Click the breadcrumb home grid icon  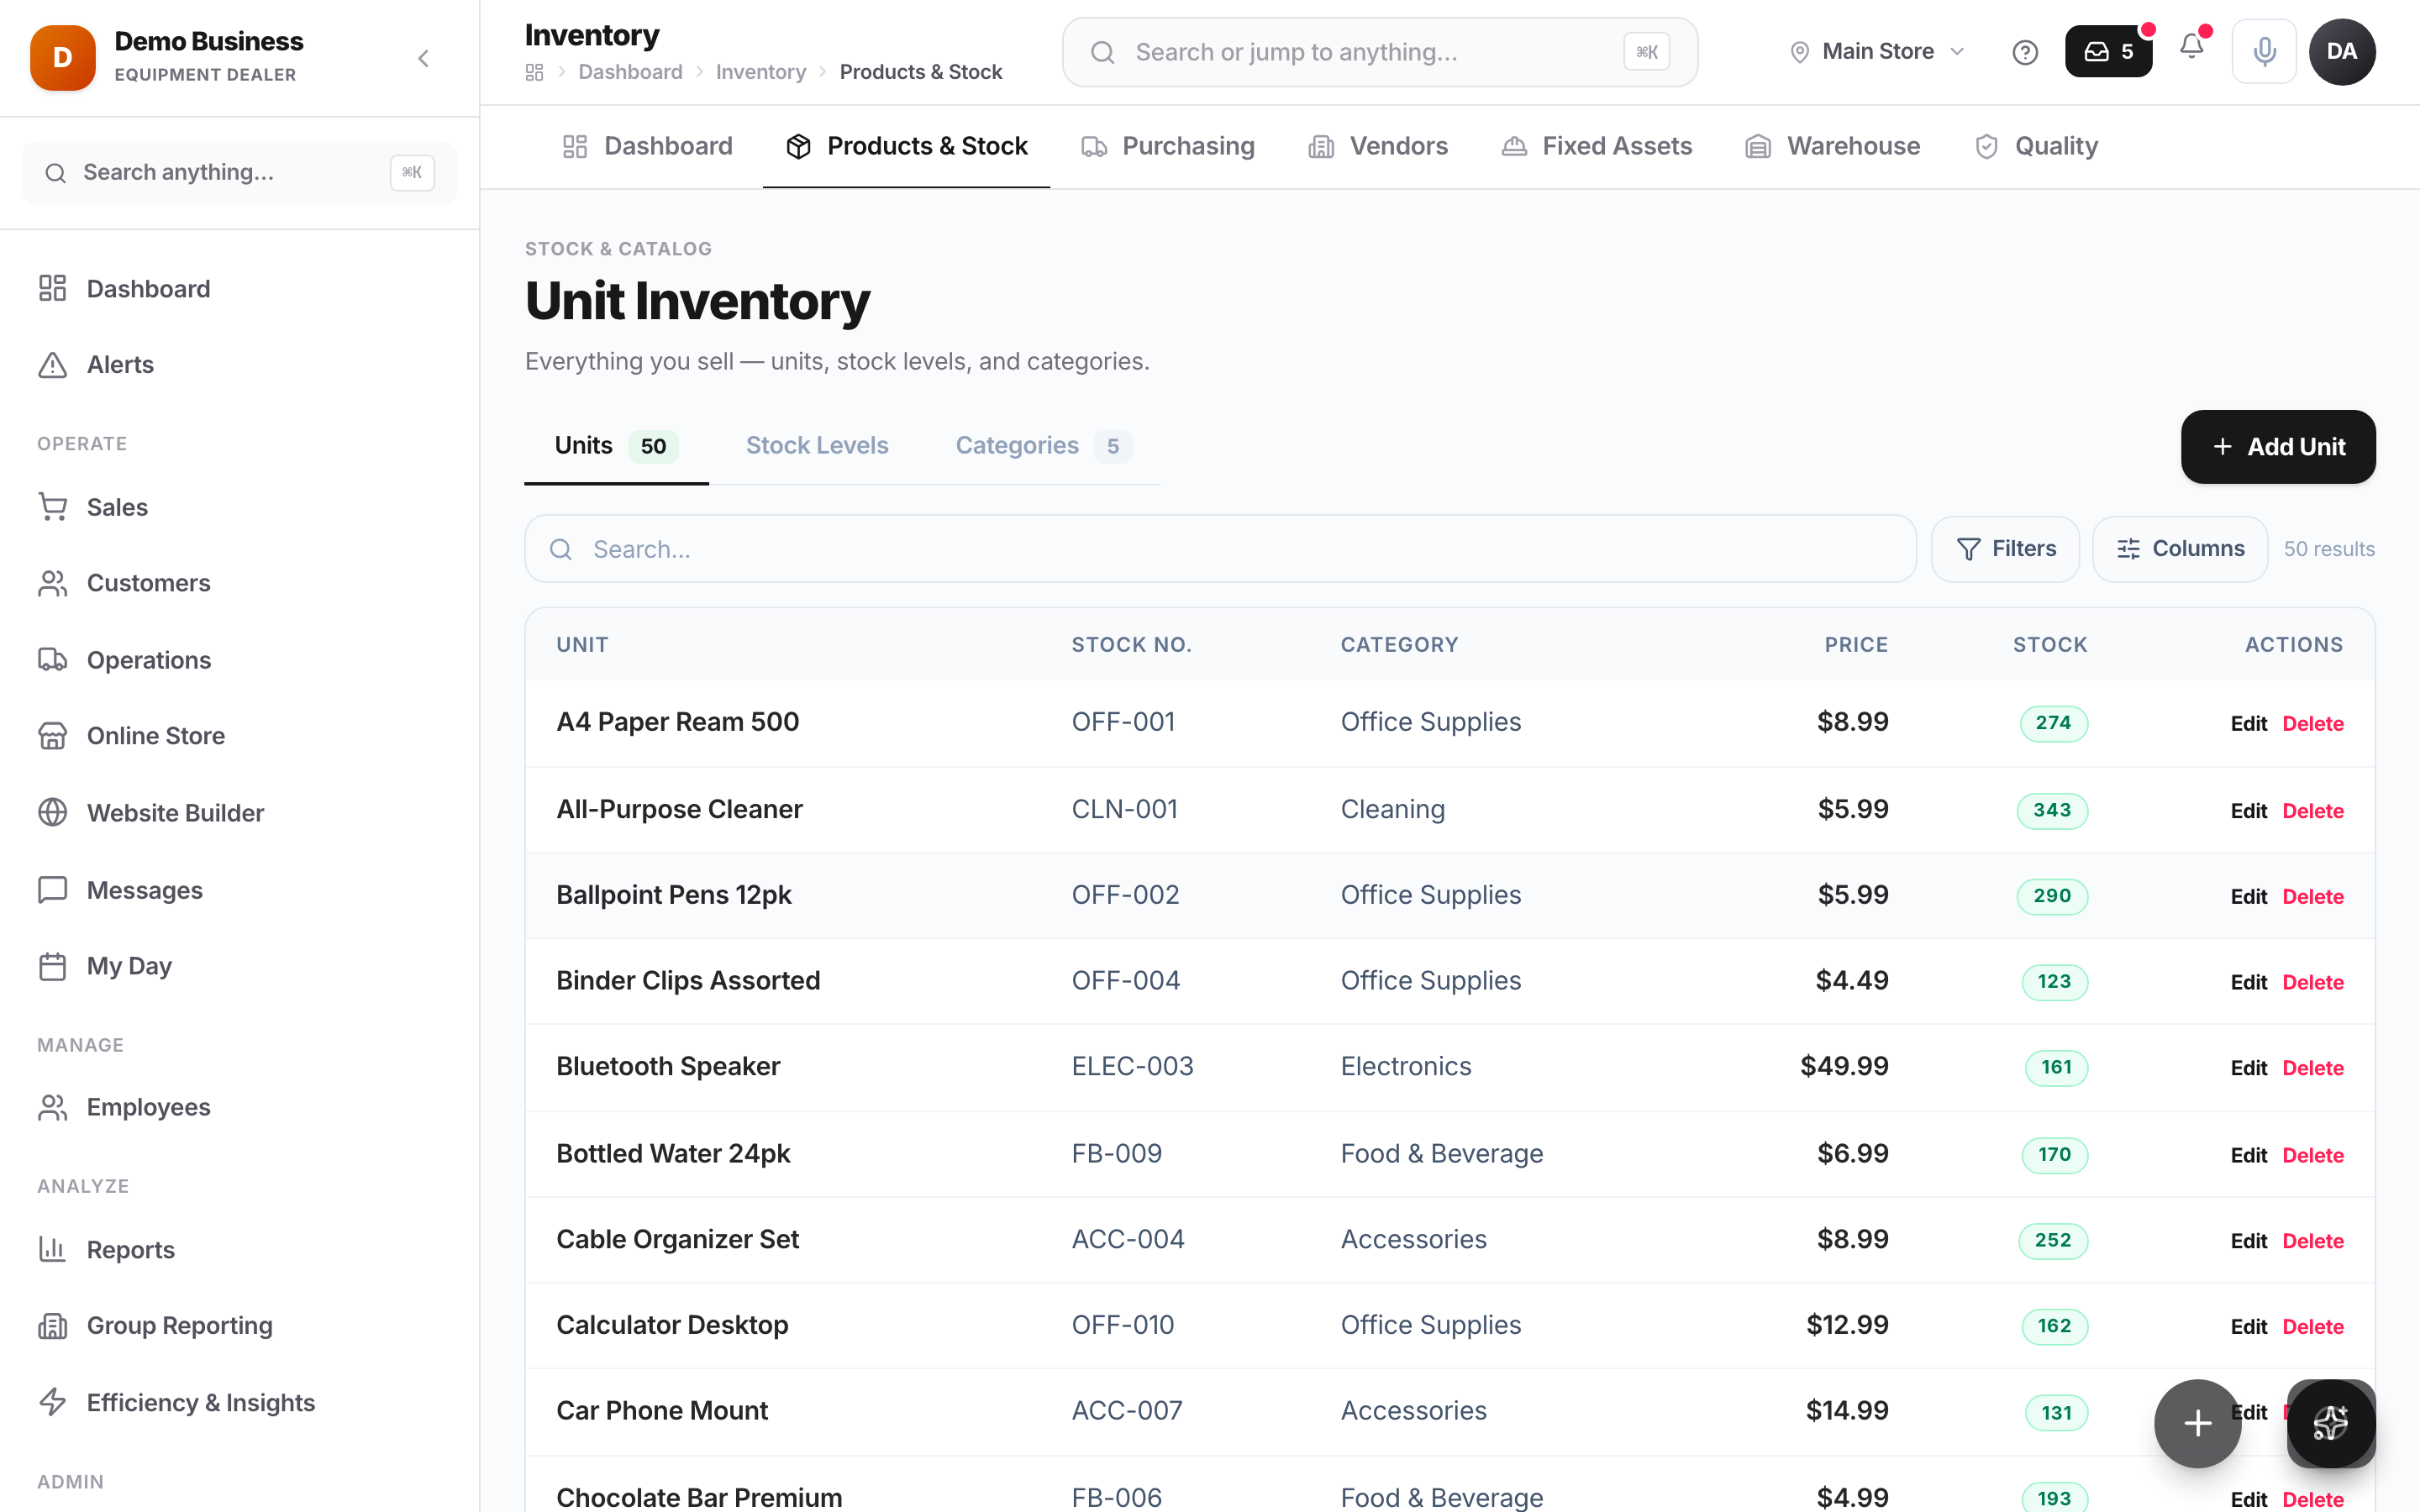click(x=534, y=72)
